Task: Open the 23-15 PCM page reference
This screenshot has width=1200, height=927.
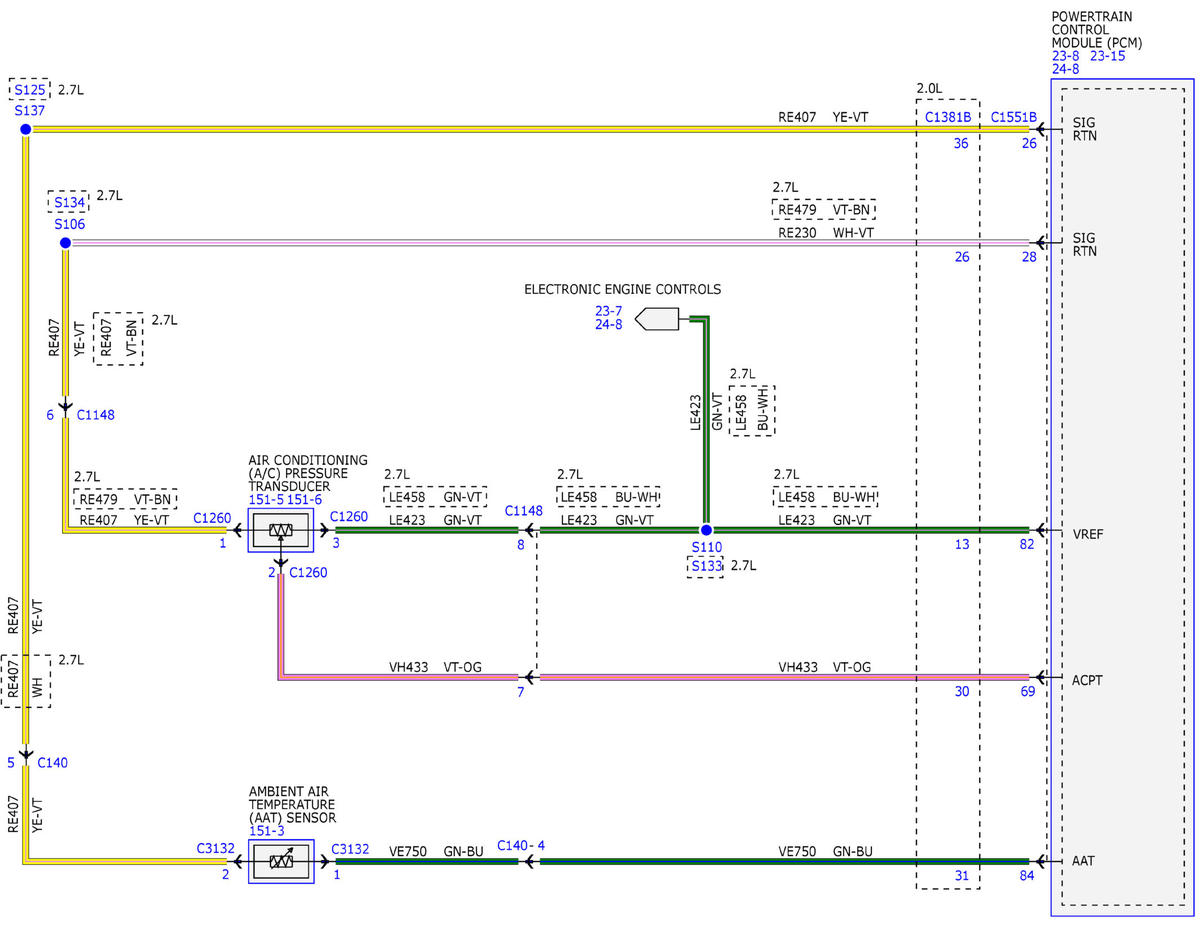Action: pyautogui.click(x=1107, y=57)
